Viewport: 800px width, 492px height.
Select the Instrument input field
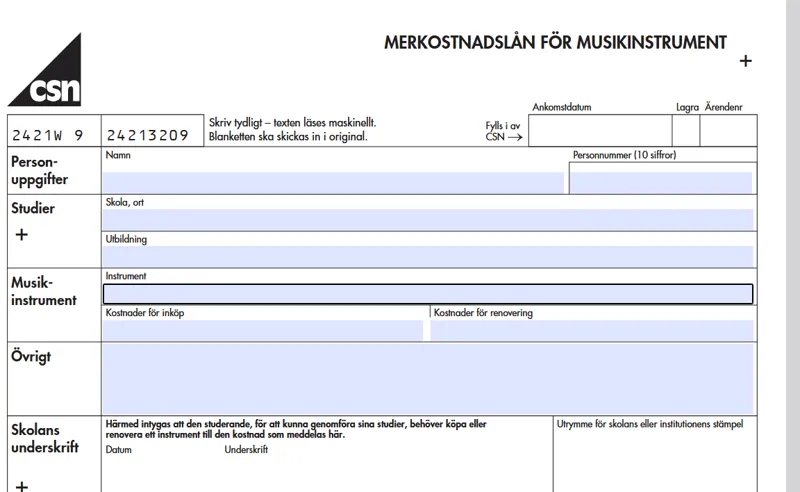[428, 294]
